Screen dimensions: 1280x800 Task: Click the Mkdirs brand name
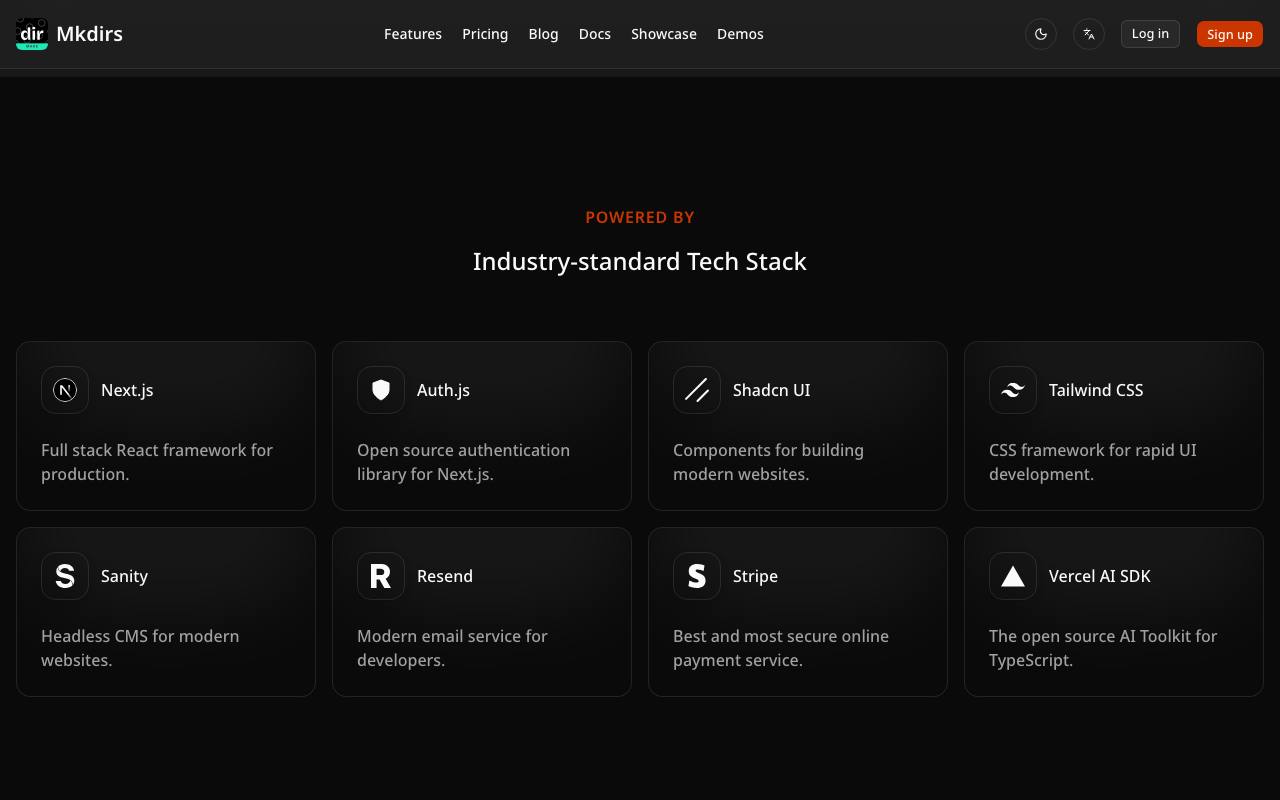pos(90,34)
